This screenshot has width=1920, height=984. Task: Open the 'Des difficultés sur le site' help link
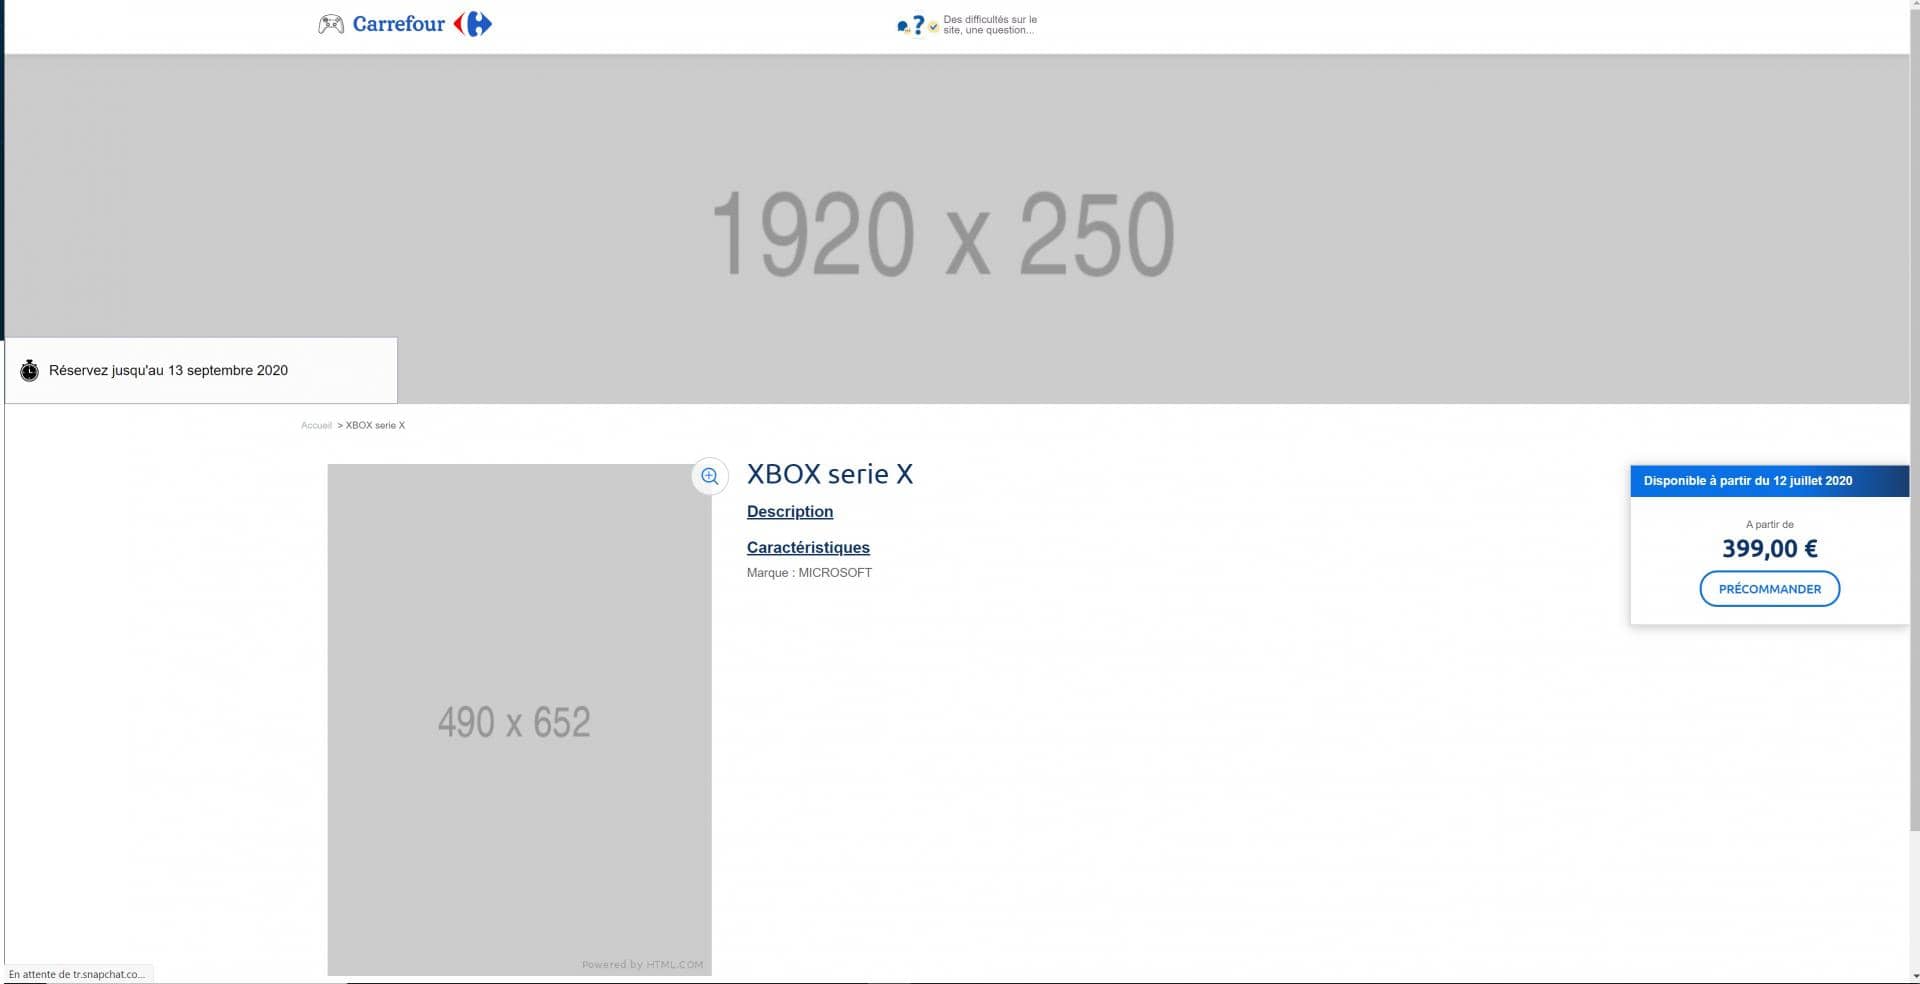(989, 25)
